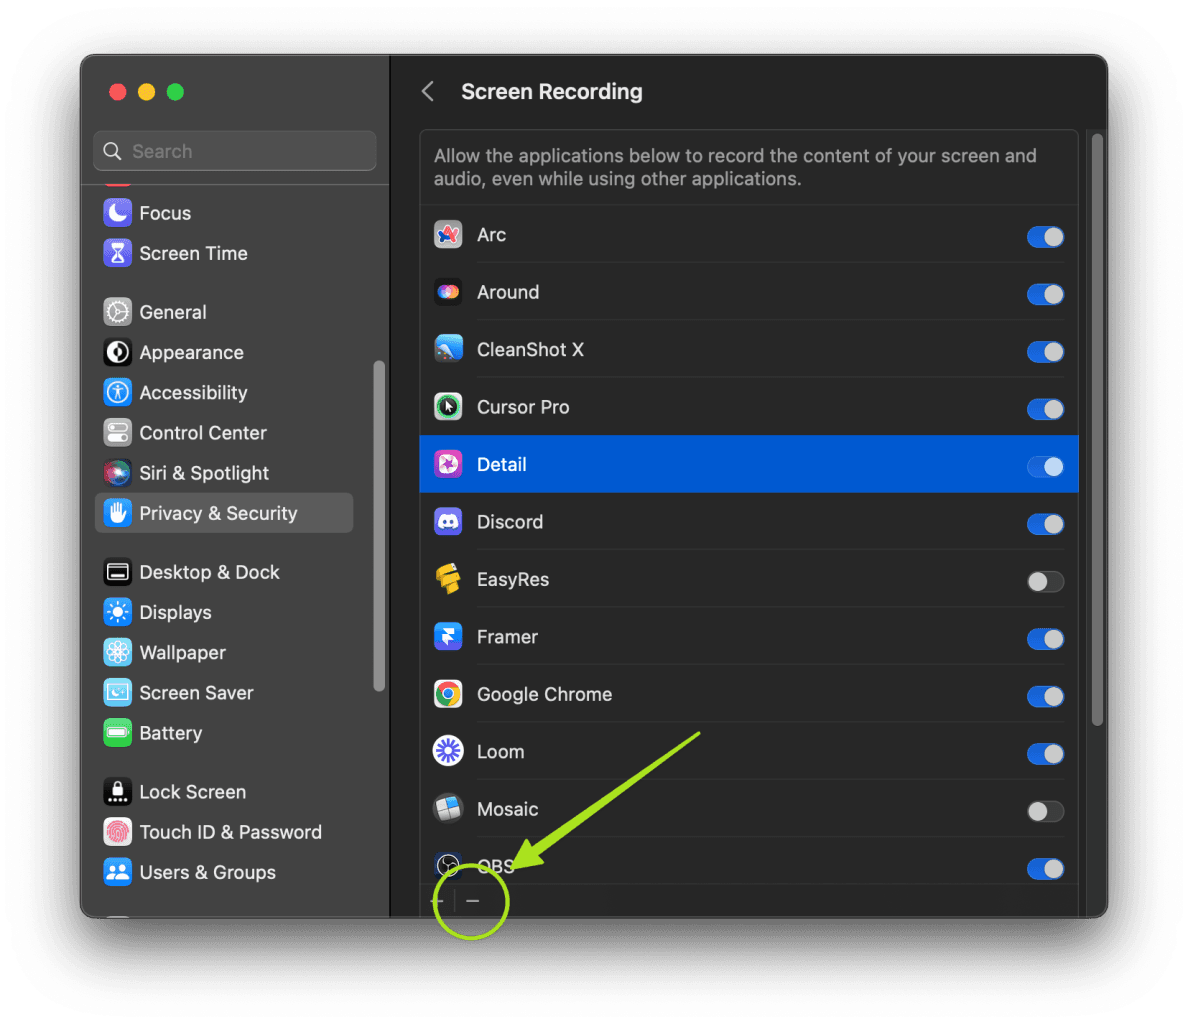Toggle the Detail screen recording switch

(1045, 467)
